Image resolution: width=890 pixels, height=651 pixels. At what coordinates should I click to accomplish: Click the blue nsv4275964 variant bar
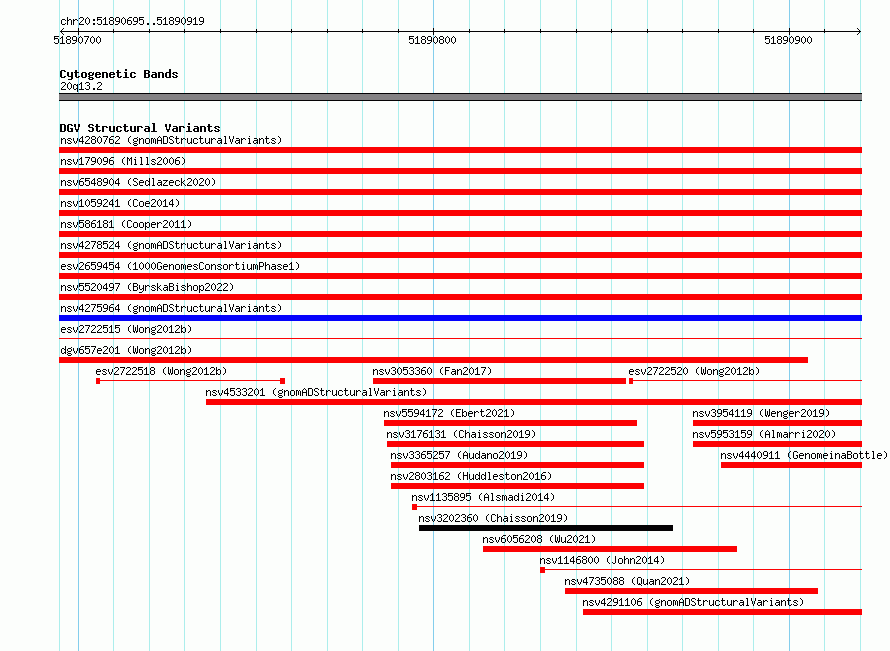coord(460,318)
